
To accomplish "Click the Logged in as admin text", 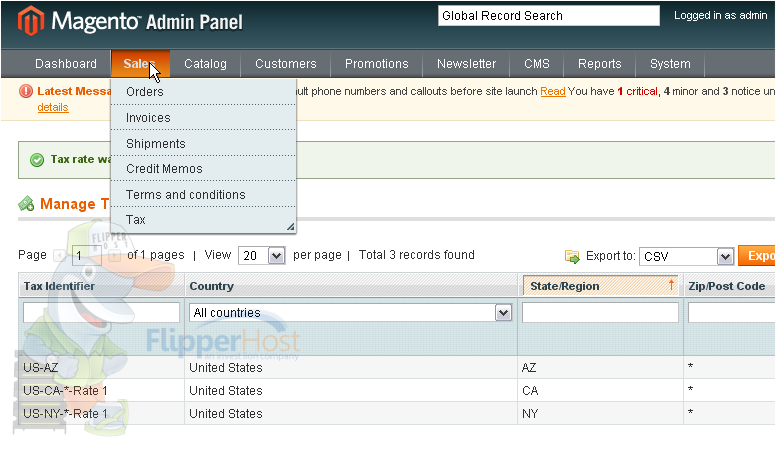I will click(x=721, y=15).
